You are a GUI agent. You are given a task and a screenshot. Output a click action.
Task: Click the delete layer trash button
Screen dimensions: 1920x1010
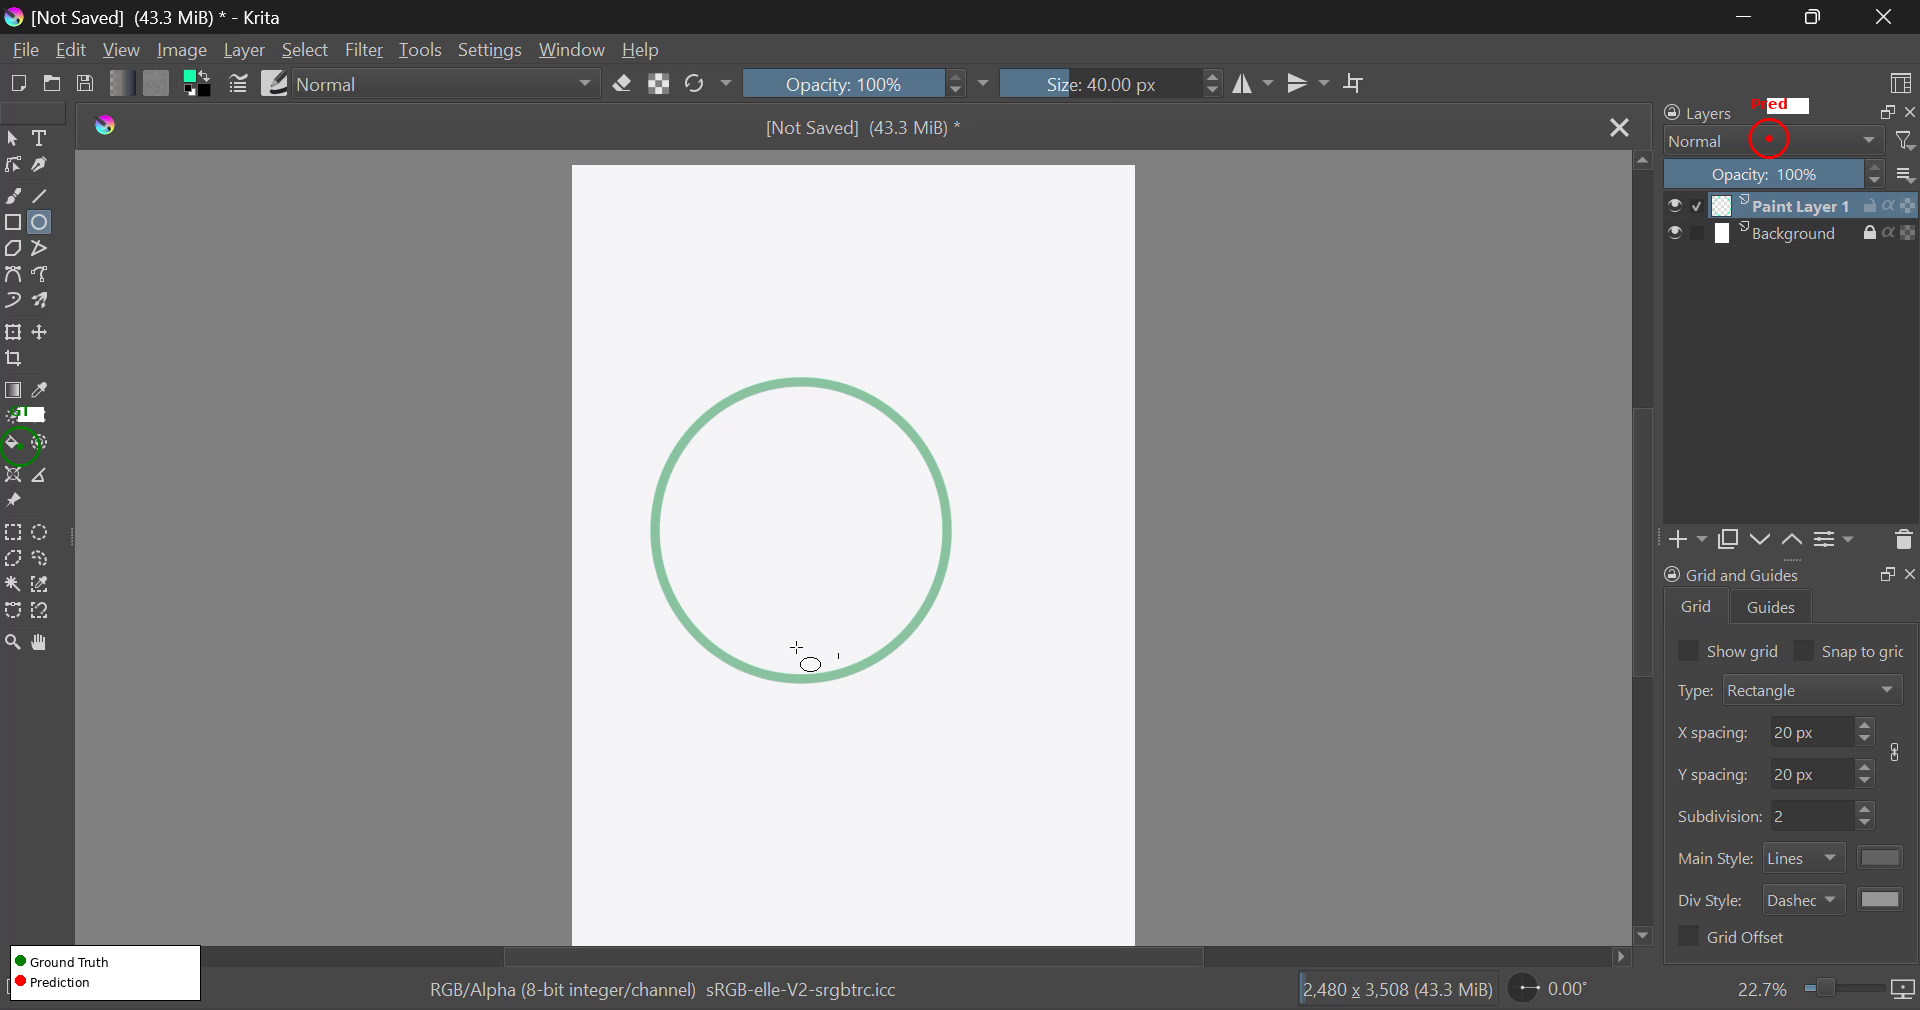(x=1903, y=540)
